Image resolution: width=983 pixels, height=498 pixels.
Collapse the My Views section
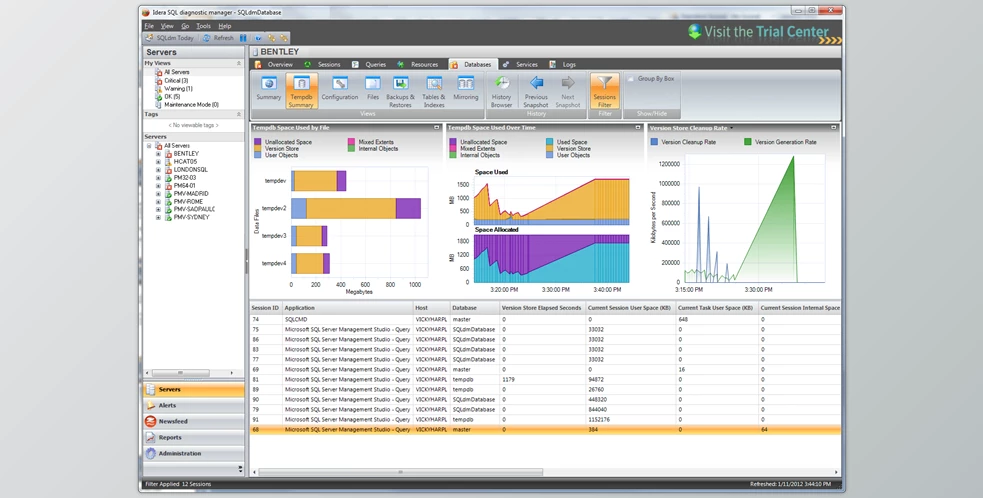[239, 63]
